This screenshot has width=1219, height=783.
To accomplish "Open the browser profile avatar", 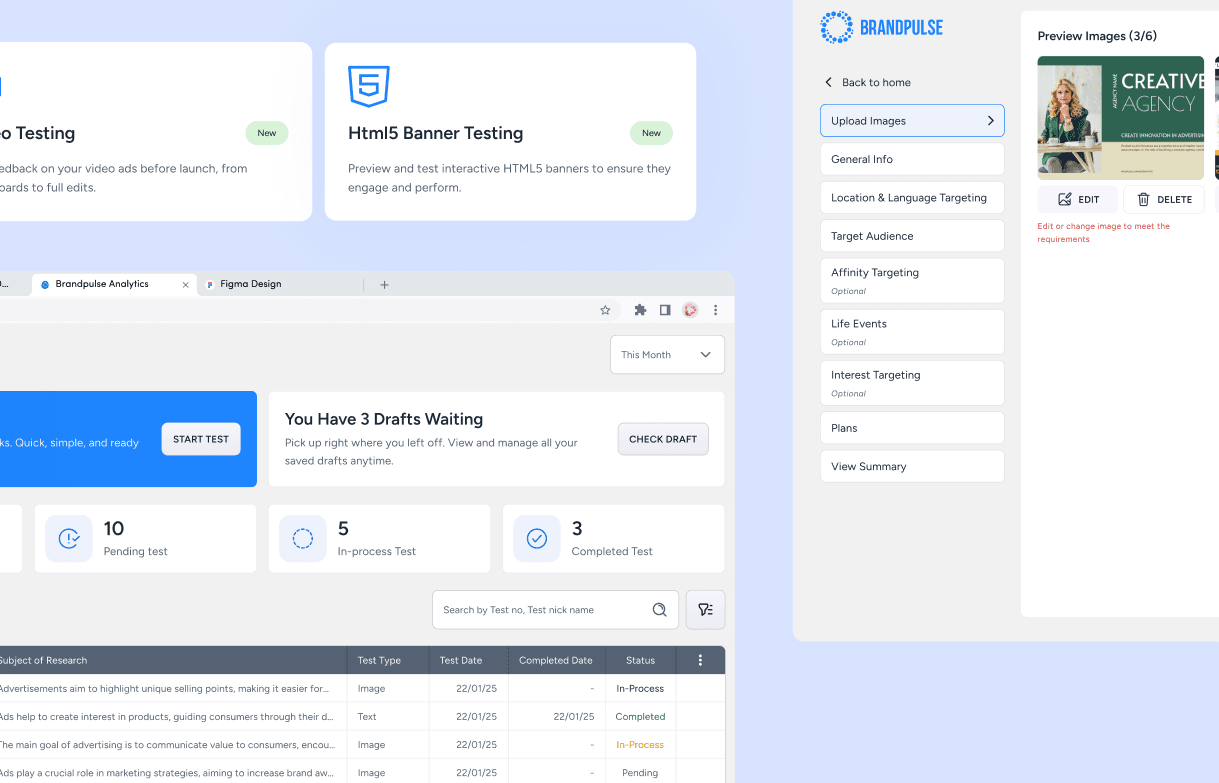I will tap(690, 310).
